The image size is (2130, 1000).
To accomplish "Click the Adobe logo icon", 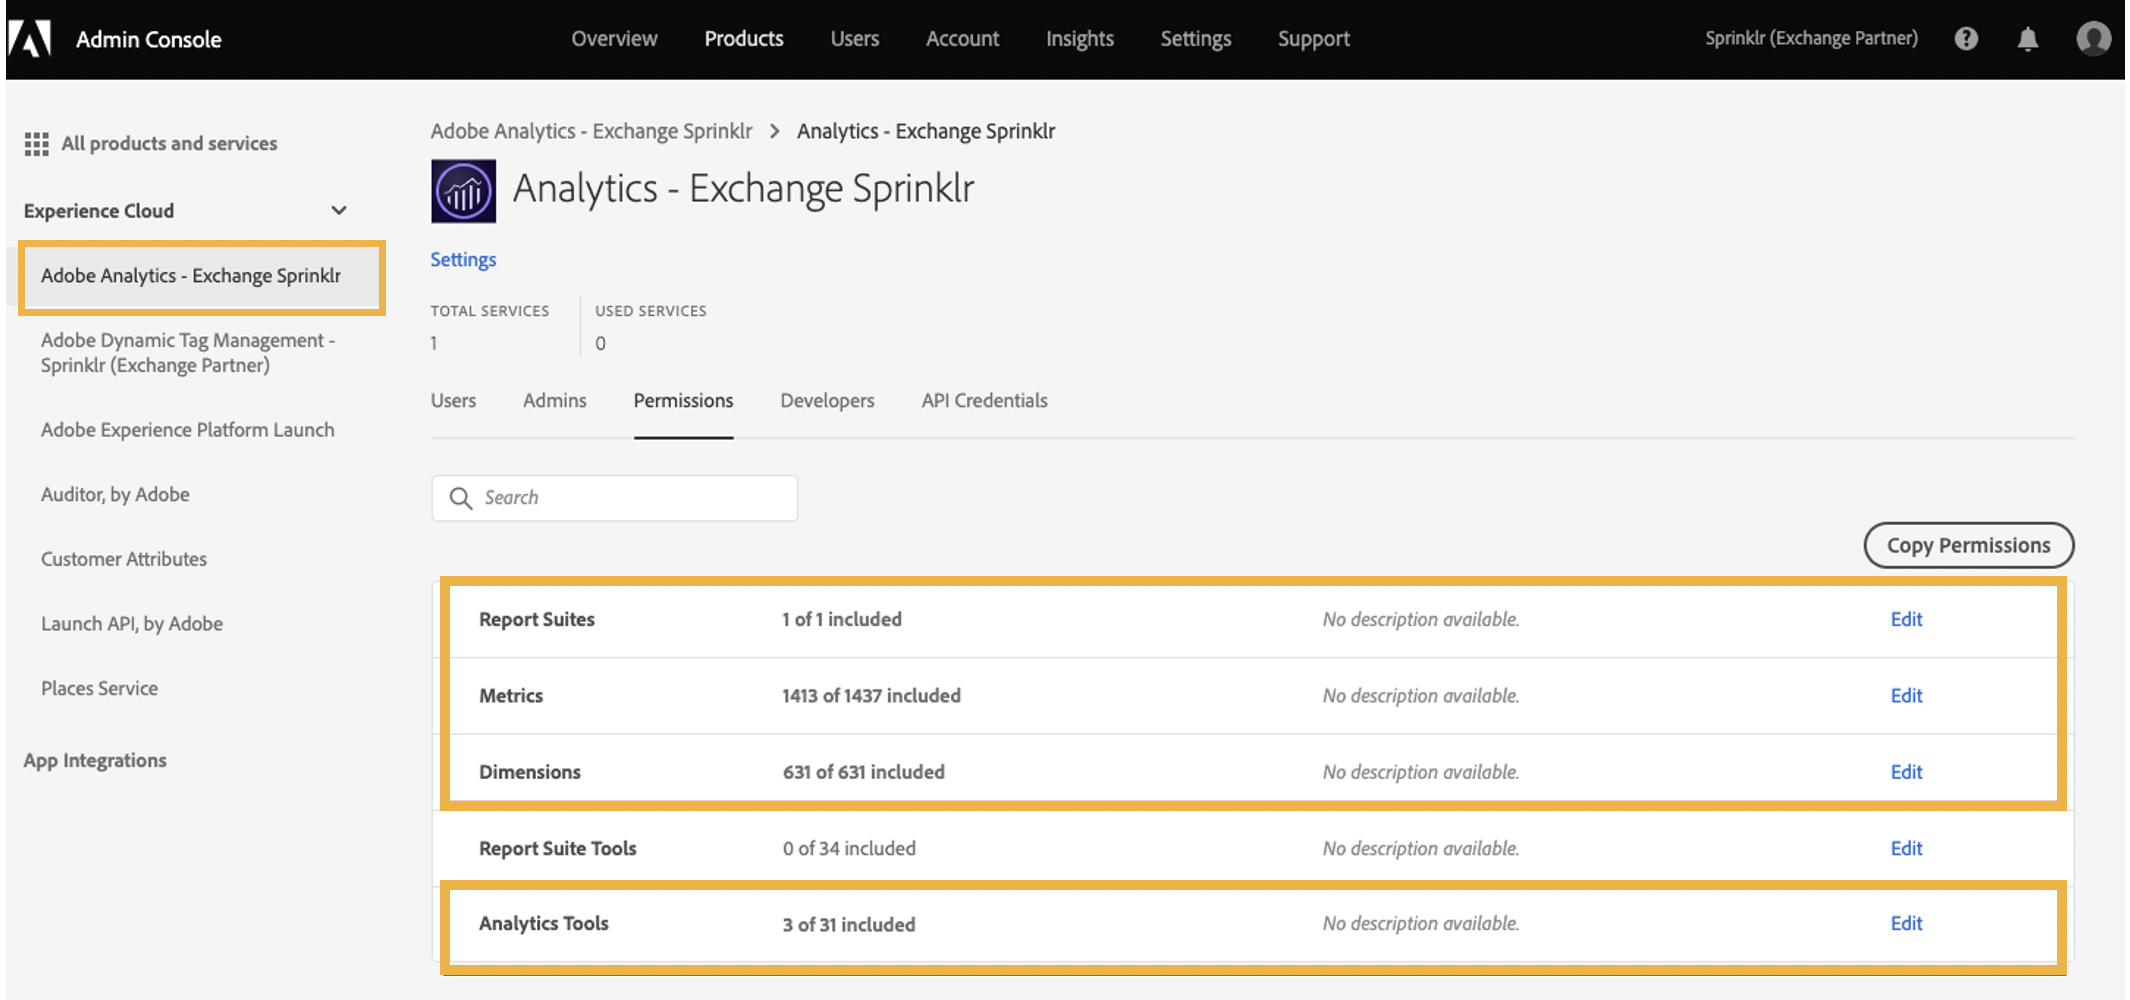I will tap(30, 39).
